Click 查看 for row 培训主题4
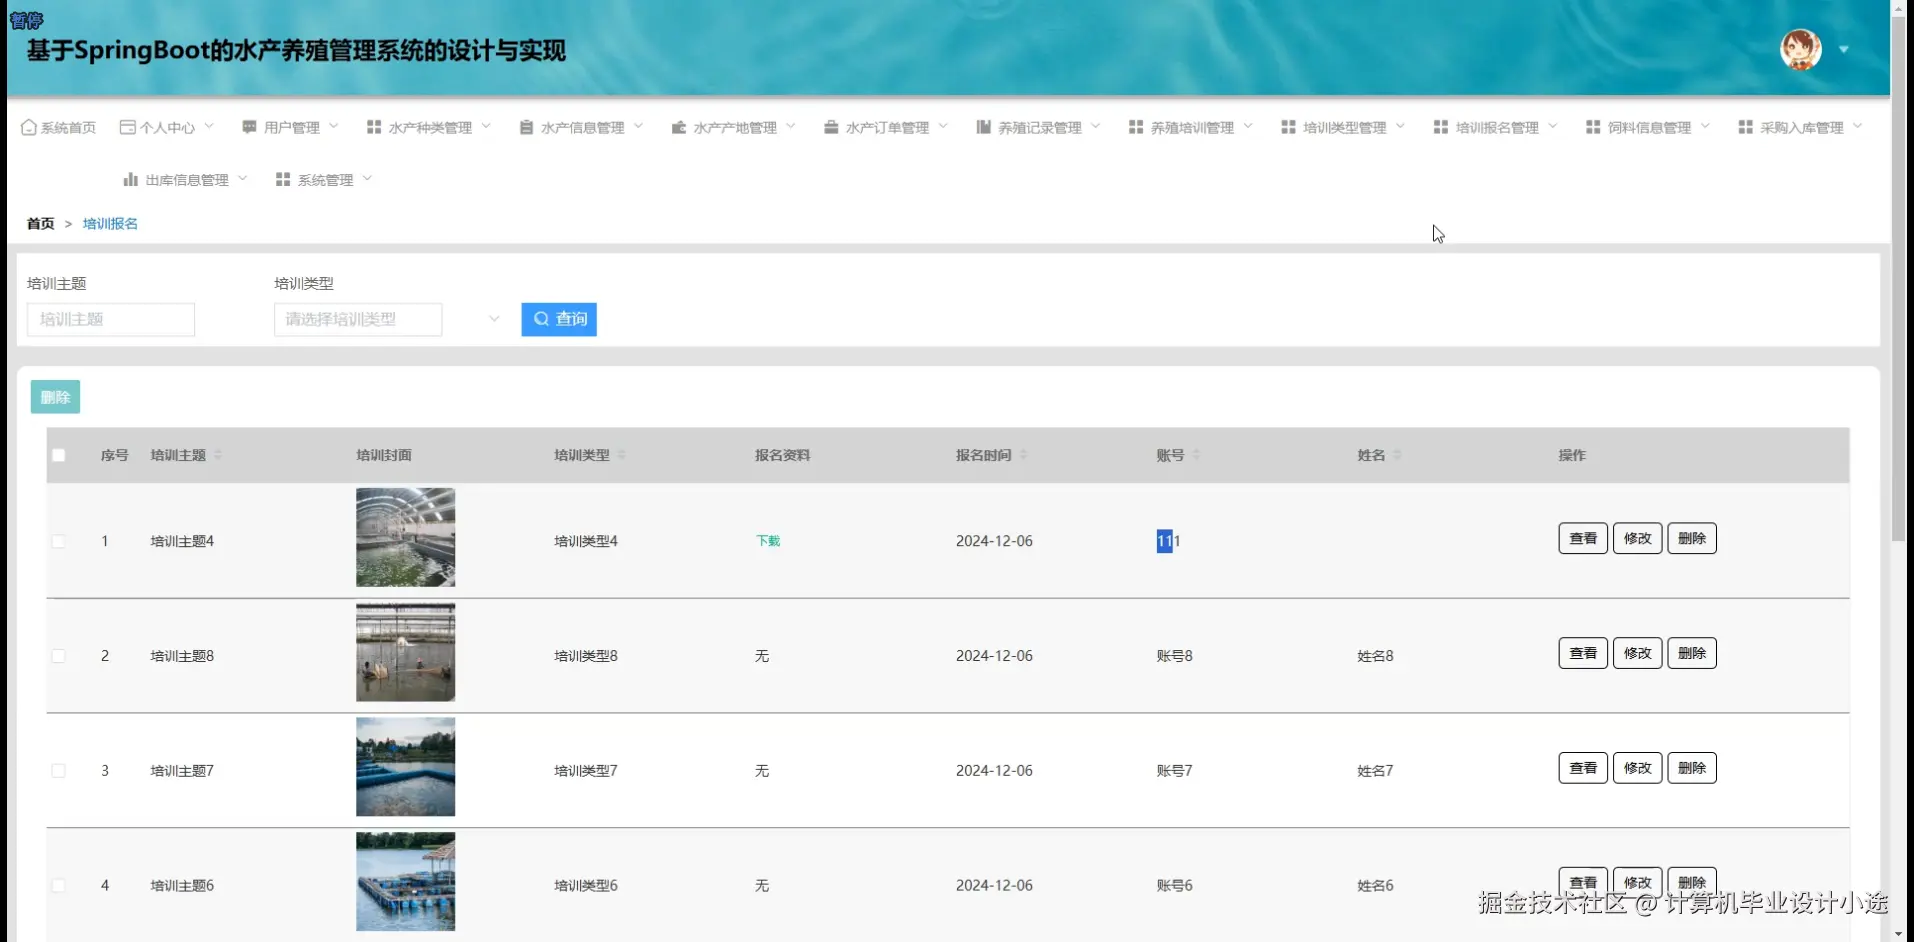This screenshot has width=1914, height=942. pyautogui.click(x=1583, y=538)
